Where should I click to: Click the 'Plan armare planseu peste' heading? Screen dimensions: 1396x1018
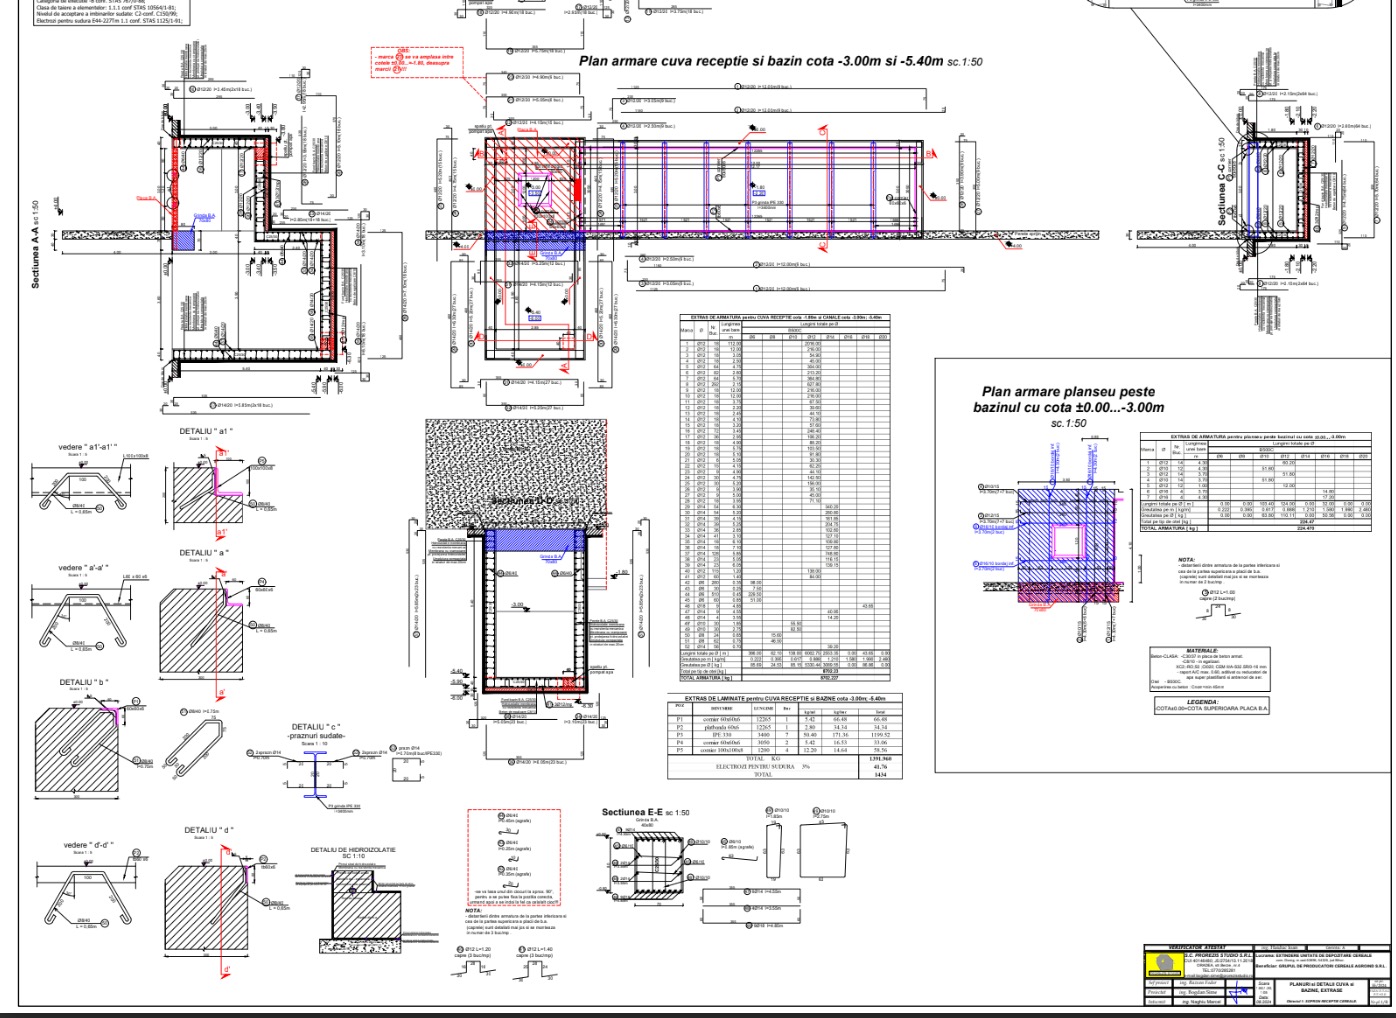tap(1068, 399)
